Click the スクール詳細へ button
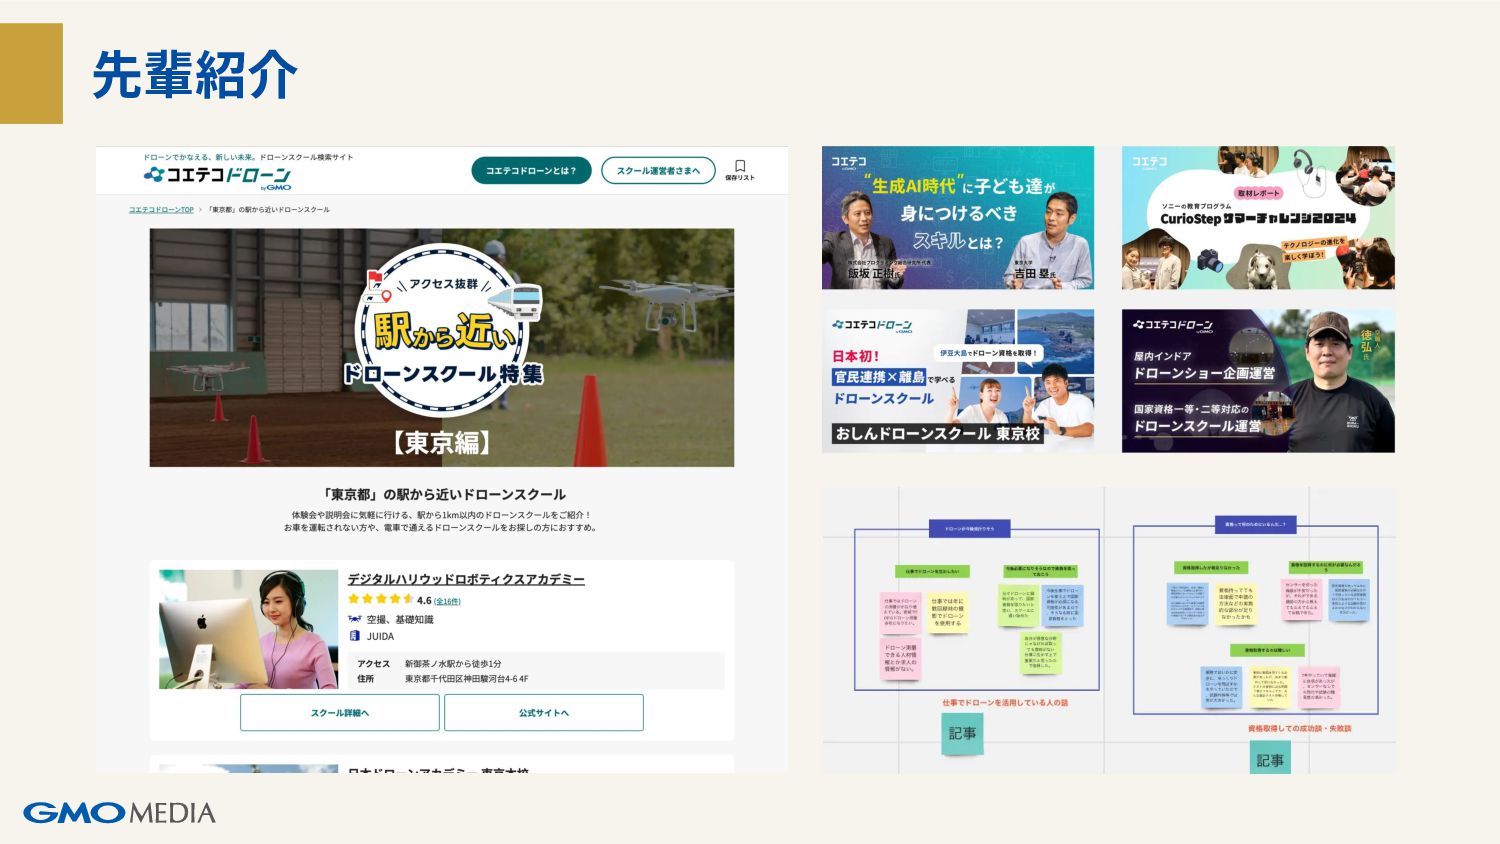 (340, 713)
